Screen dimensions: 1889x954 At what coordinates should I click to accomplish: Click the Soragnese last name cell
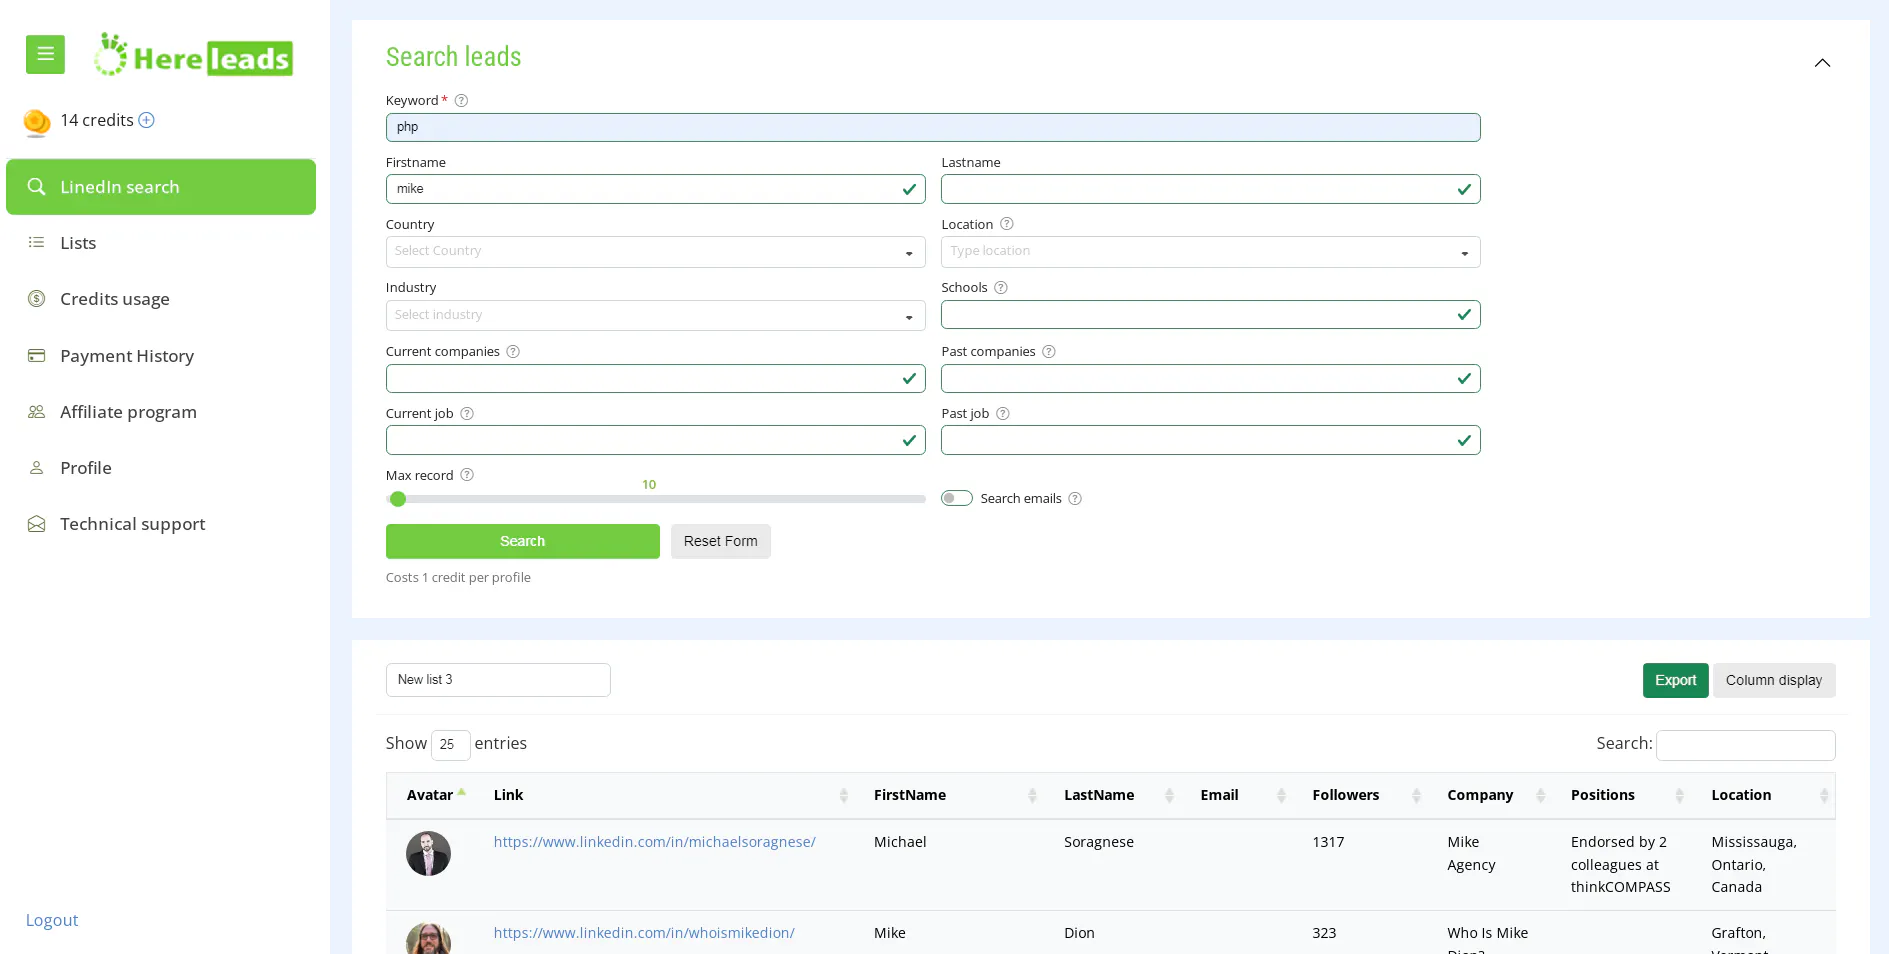coord(1098,842)
